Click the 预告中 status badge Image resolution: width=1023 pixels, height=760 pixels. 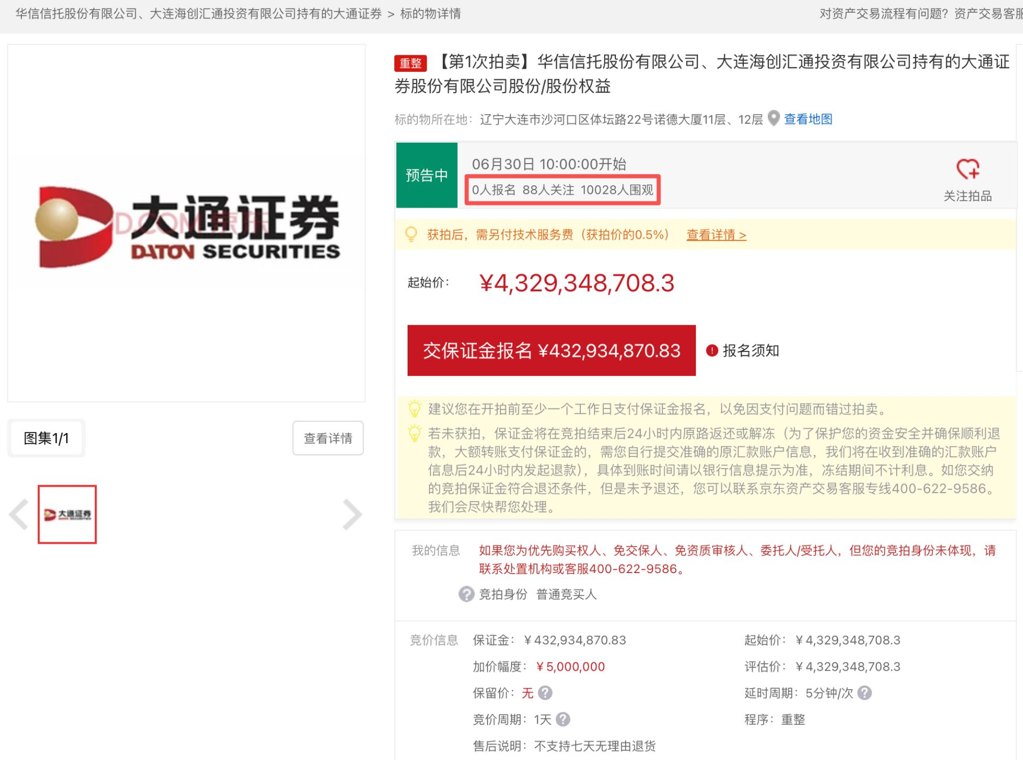coord(427,175)
